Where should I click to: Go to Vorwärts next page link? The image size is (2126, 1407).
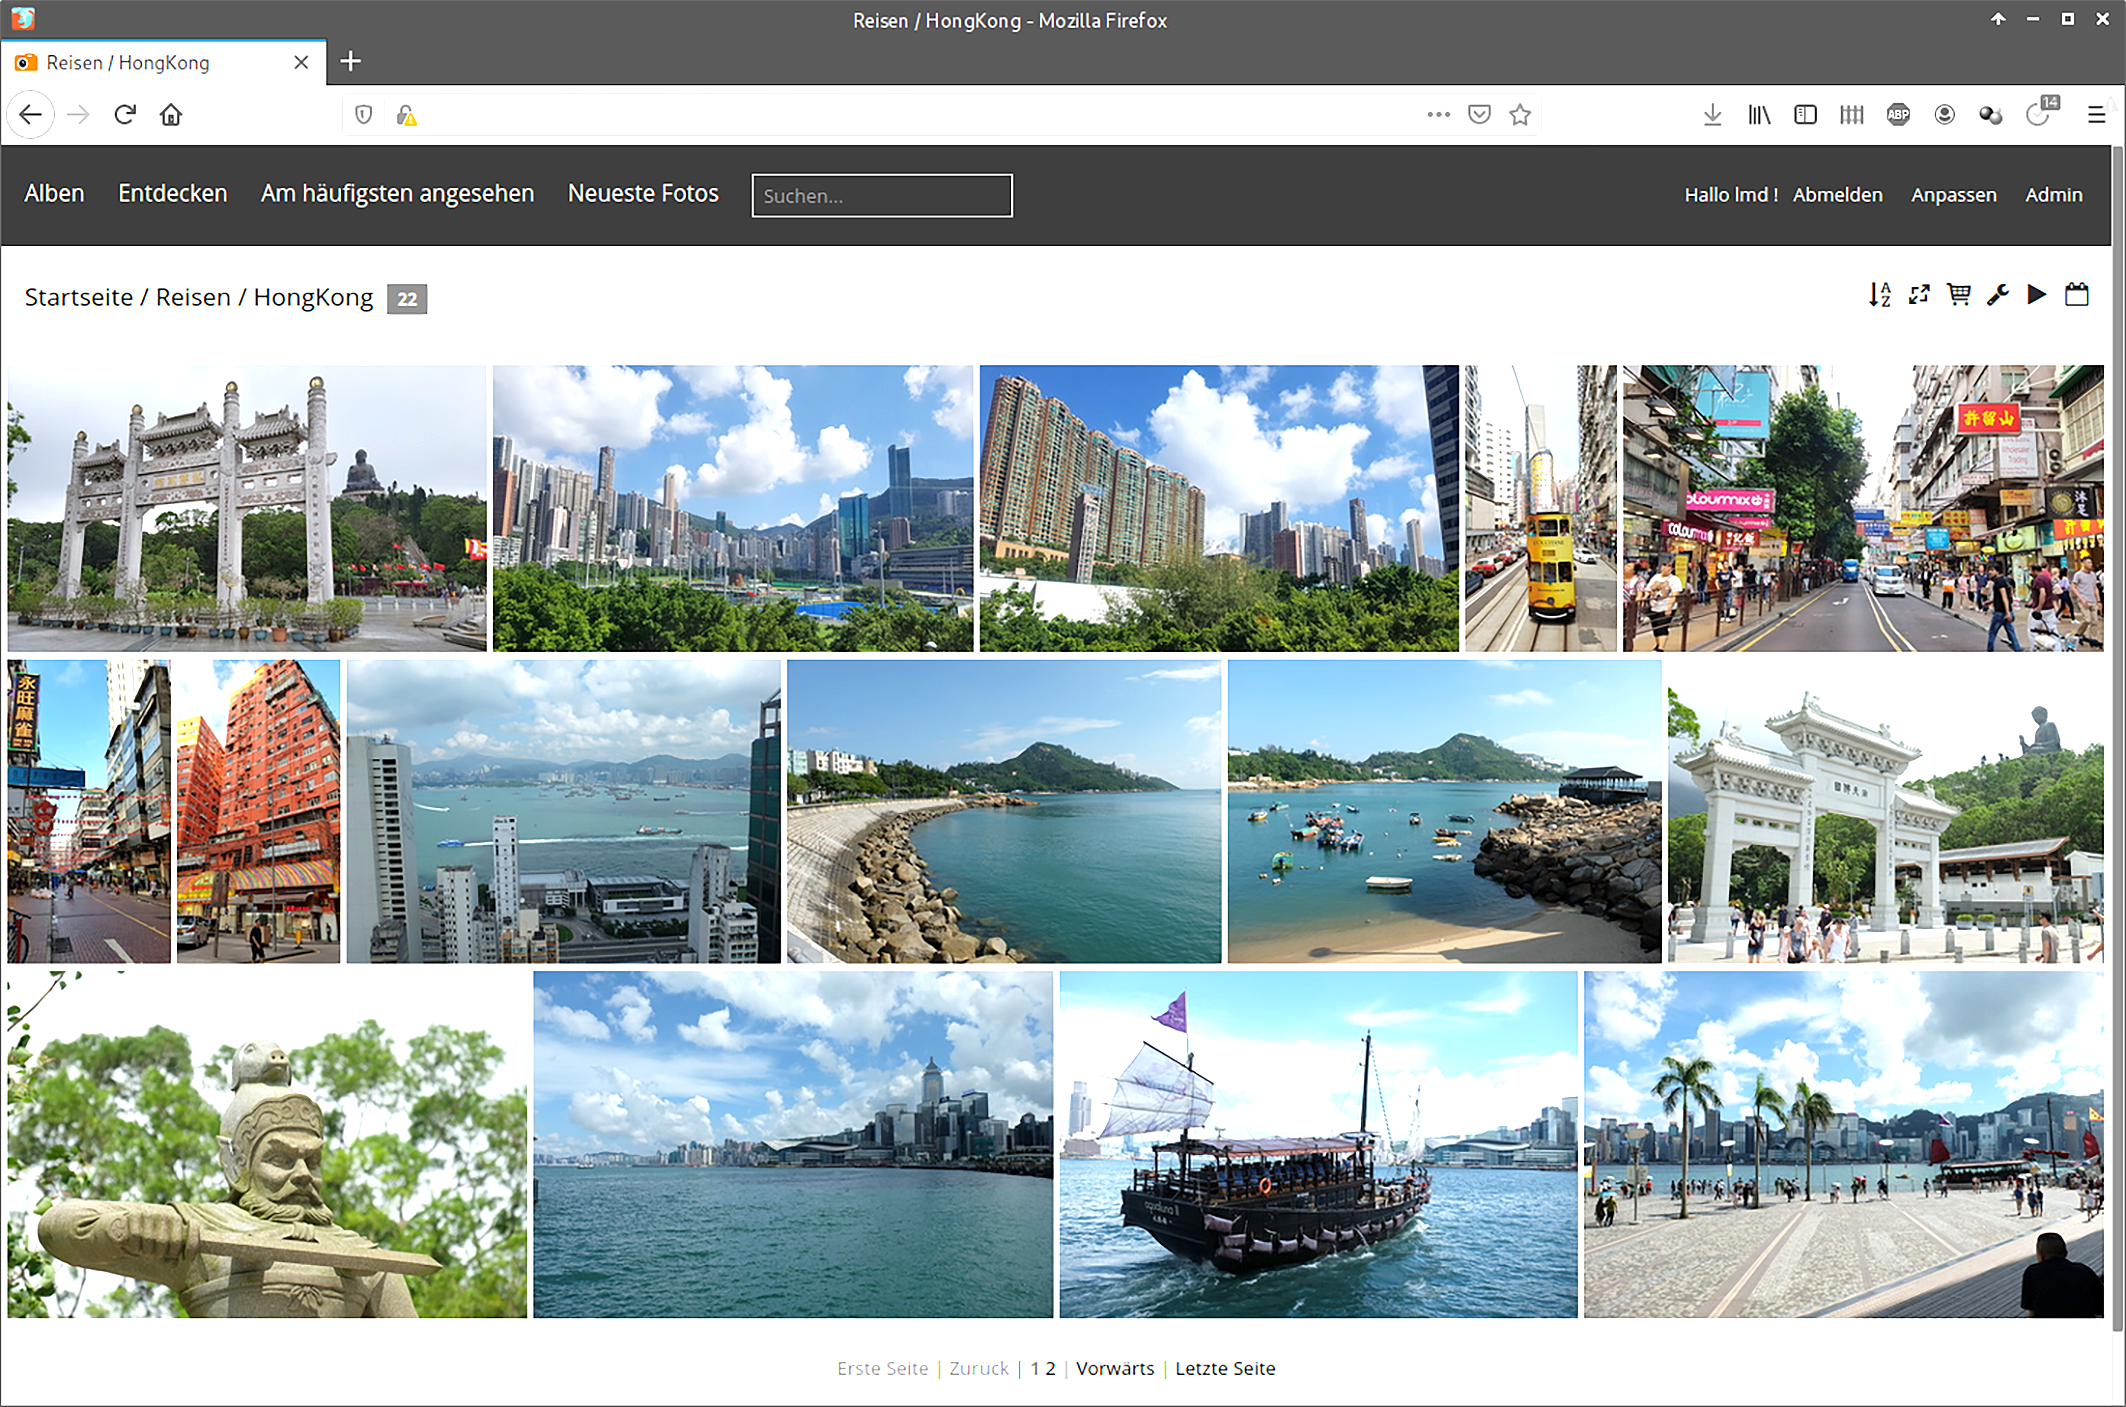(x=1114, y=1368)
